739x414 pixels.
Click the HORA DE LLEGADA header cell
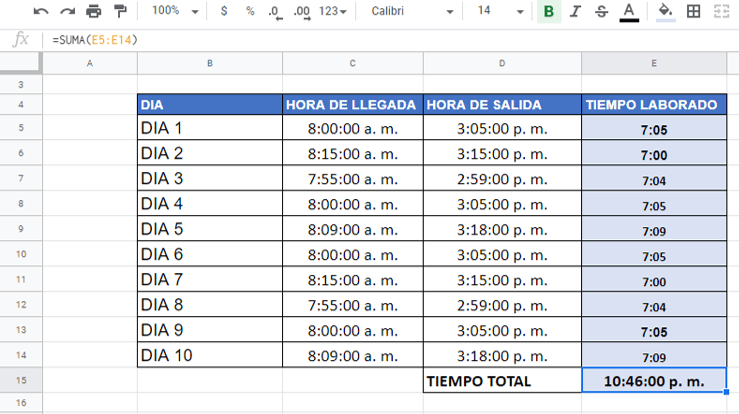click(353, 105)
